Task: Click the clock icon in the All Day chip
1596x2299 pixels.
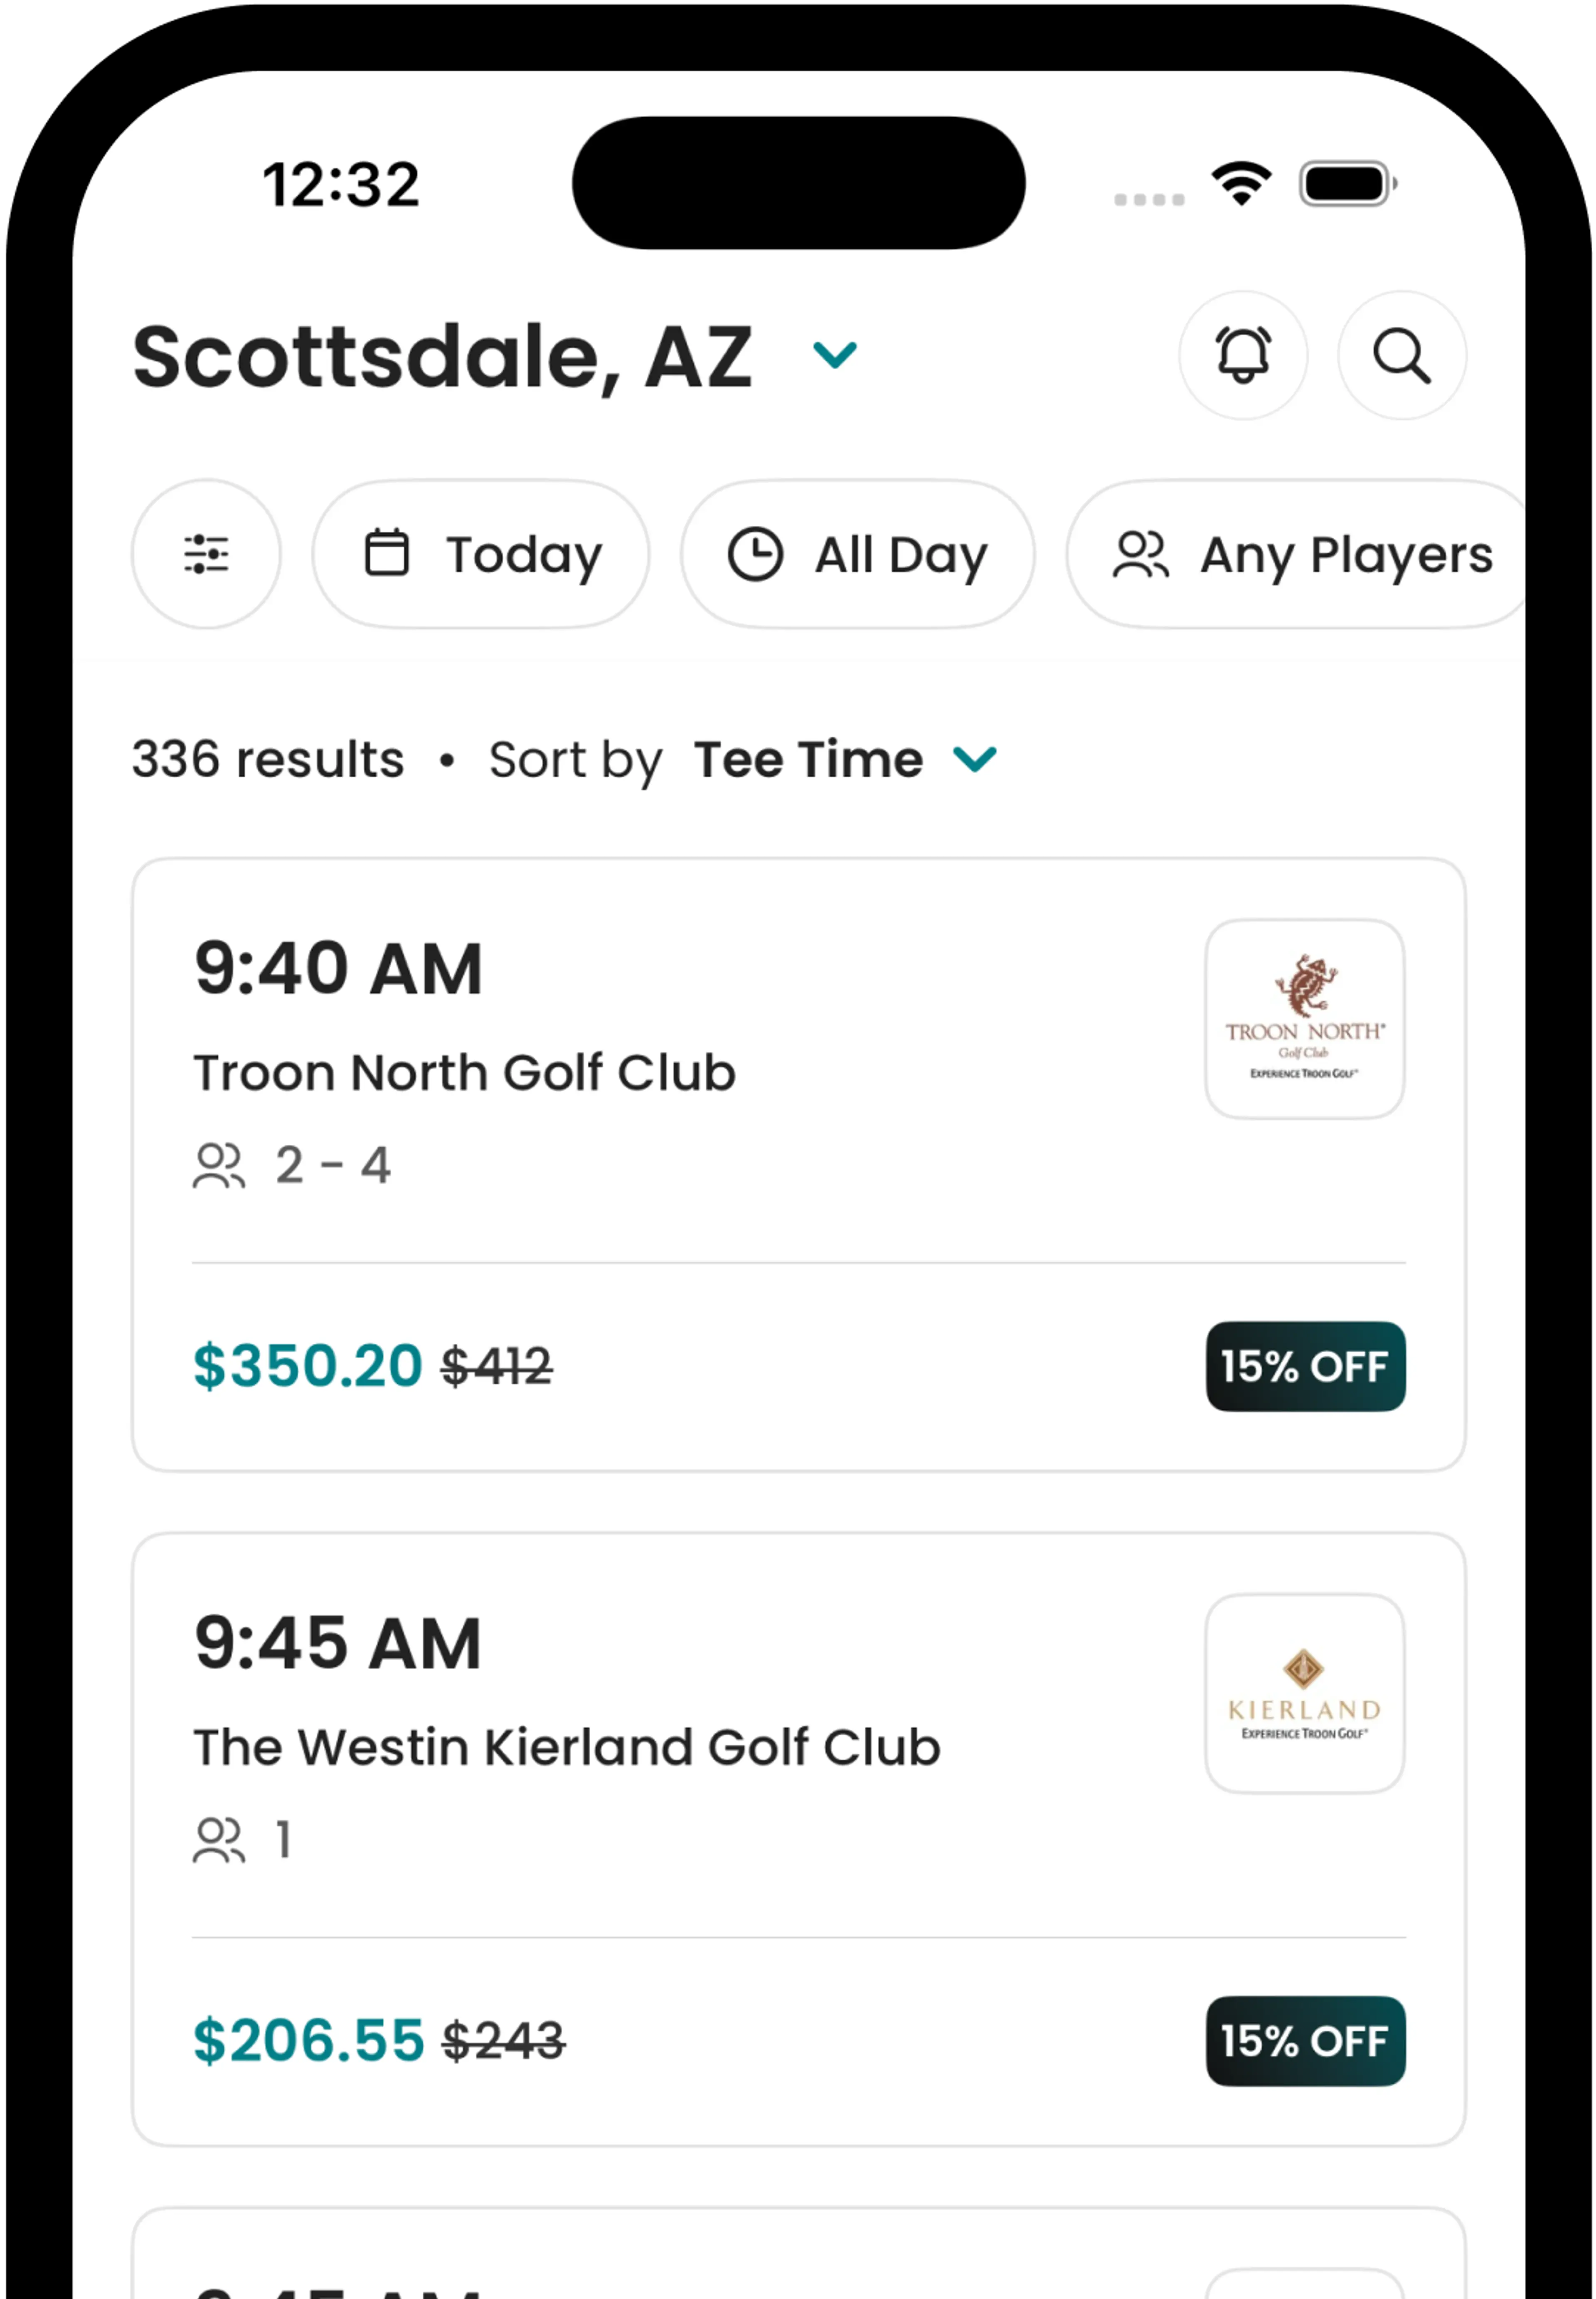Action: pos(755,554)
